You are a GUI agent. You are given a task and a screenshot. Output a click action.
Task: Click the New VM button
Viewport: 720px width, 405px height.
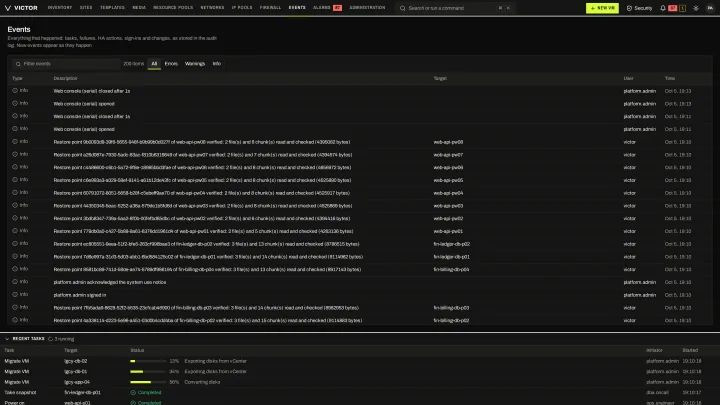[x=602, y=8]
